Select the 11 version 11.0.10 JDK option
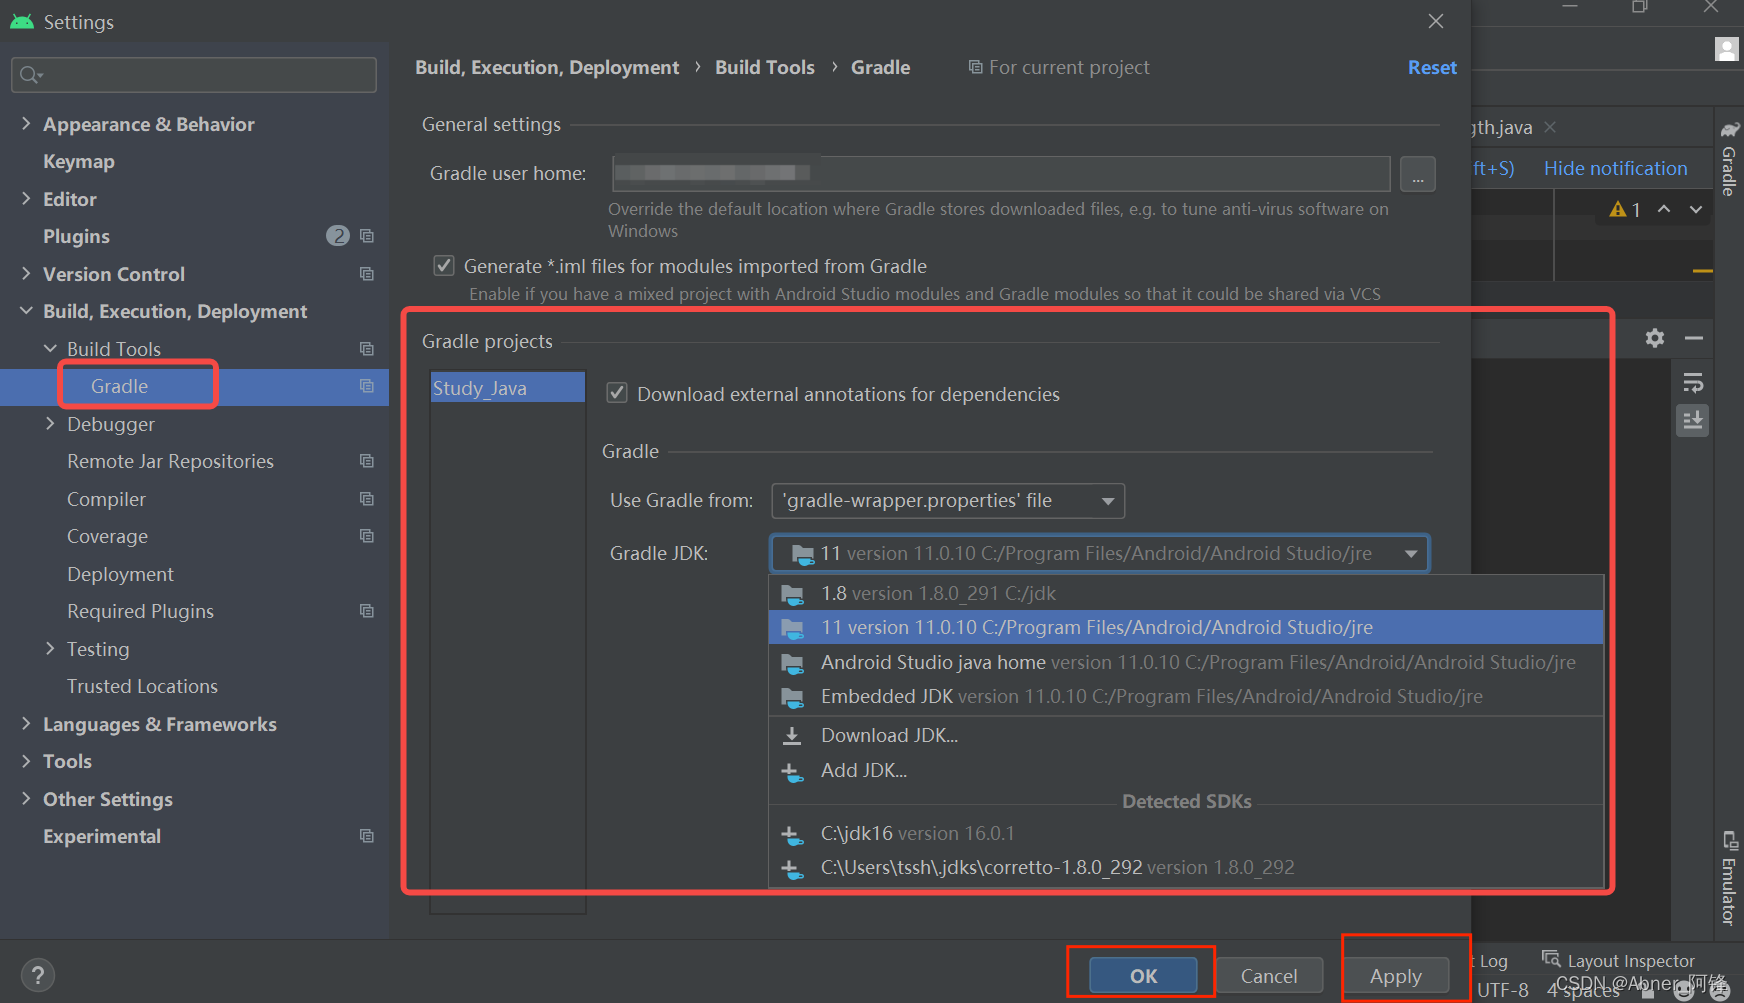The image size is (1744, 1003). click(x=1186, y=628)
